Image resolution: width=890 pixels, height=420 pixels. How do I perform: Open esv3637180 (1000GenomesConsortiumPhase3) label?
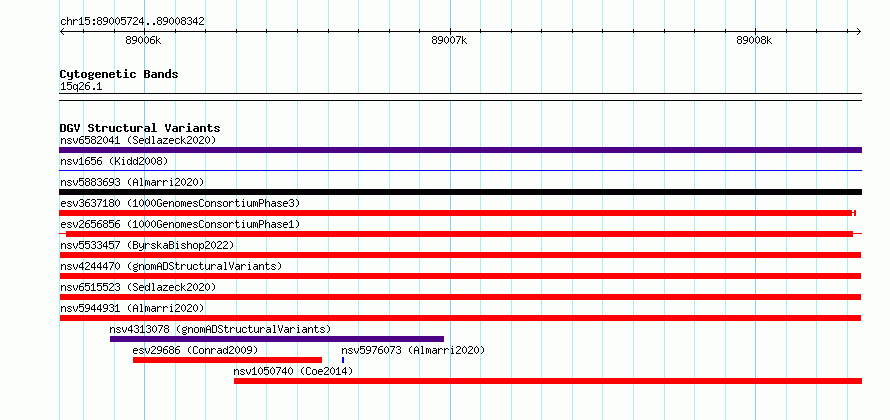tap(180, 203)
